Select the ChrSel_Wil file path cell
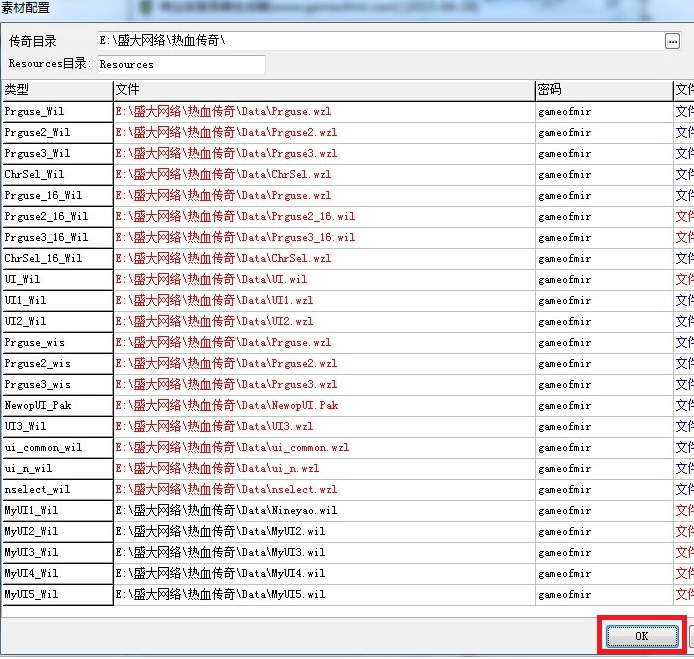694x659 pixels. click(323, 174)
